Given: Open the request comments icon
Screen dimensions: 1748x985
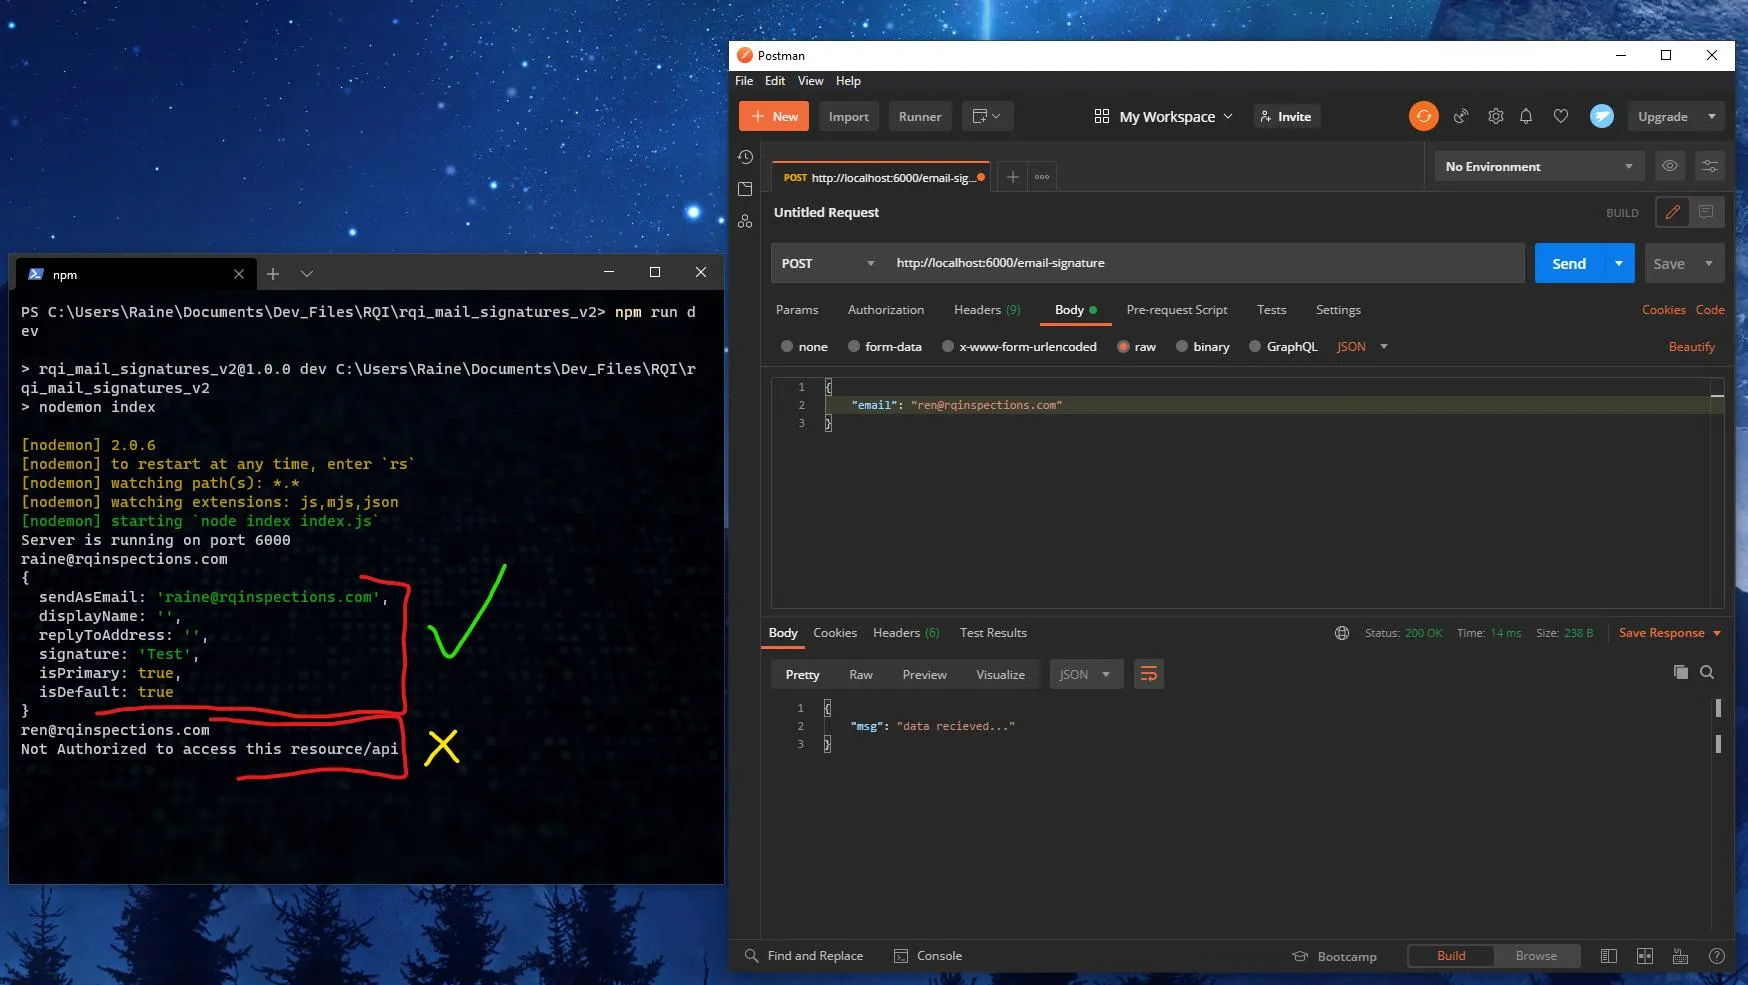Looking at the screenshot, I should coord(1706,212).
